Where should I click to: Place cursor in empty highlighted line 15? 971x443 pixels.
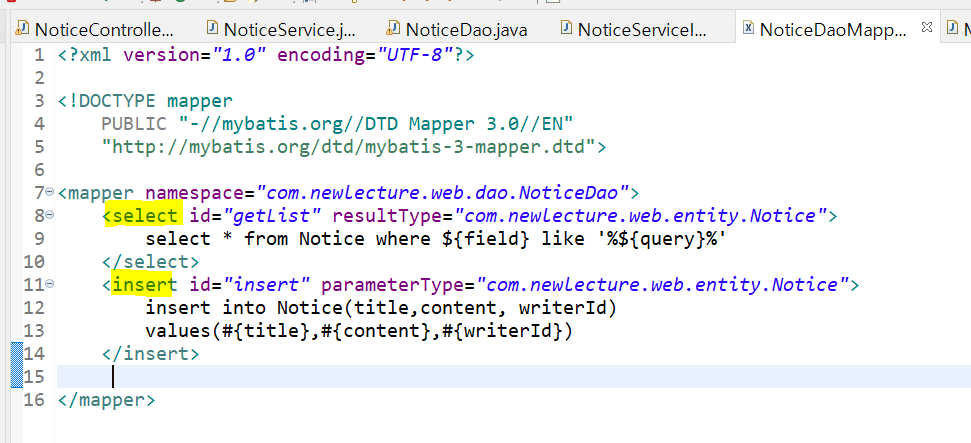click(514, 376)
